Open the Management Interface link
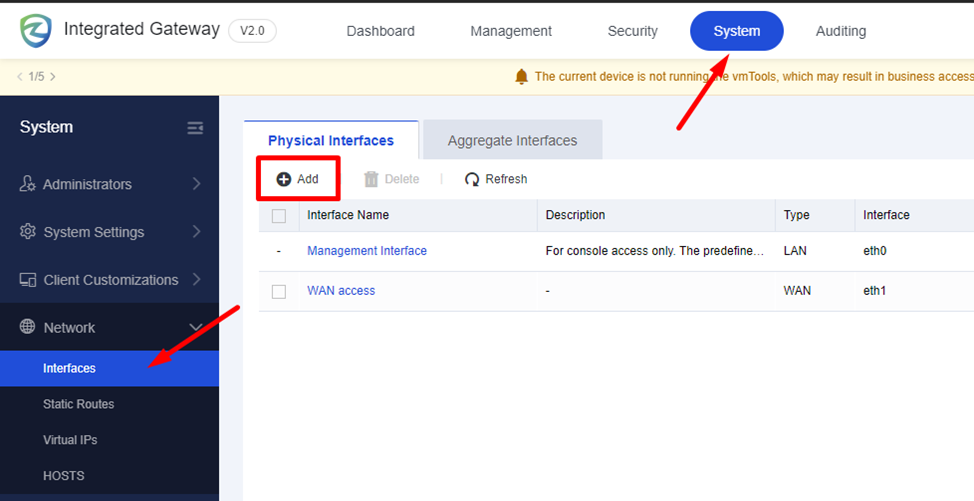Viewport: 974px width, 501px height. click(x=367, y=251)
